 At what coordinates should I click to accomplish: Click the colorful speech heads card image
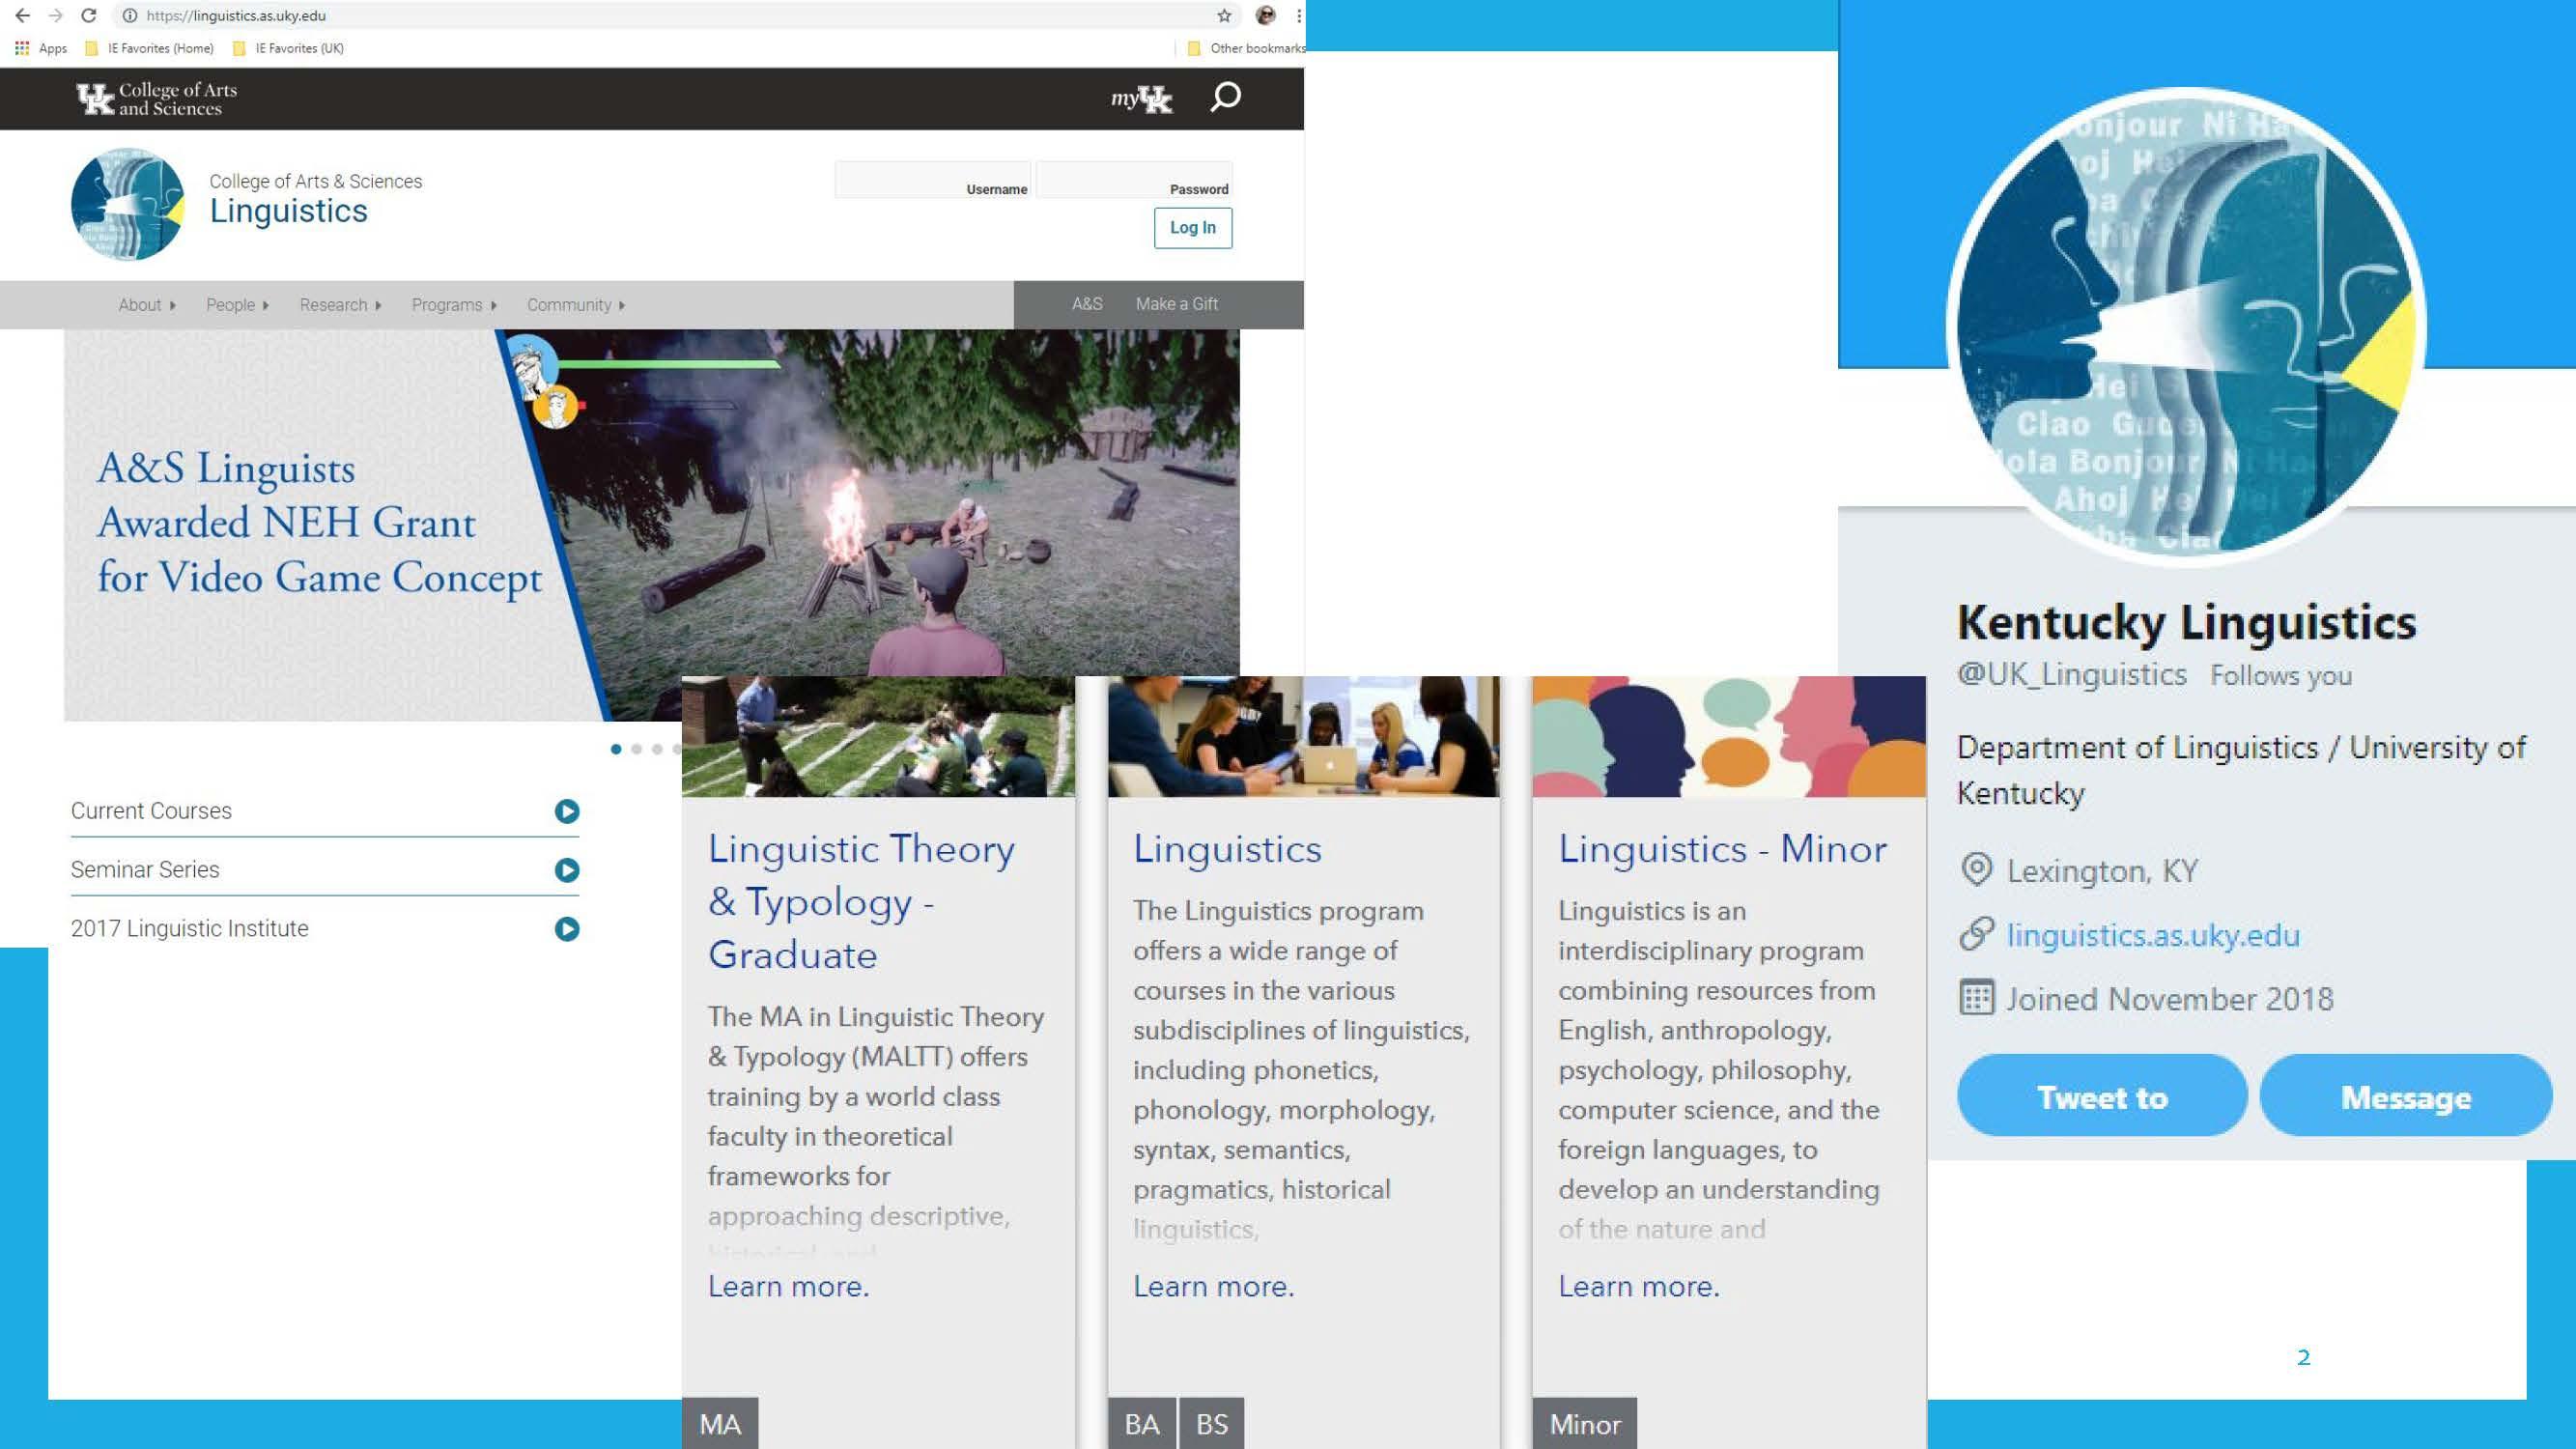[1729, 736]
